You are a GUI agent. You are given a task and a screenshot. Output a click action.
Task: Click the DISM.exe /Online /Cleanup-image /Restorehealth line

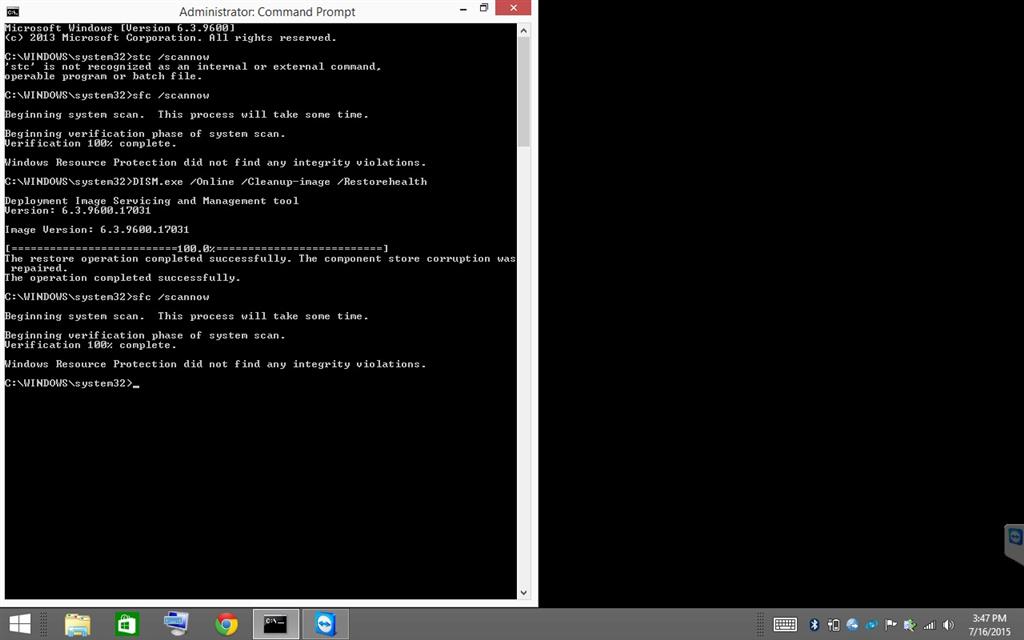[216, 182]
